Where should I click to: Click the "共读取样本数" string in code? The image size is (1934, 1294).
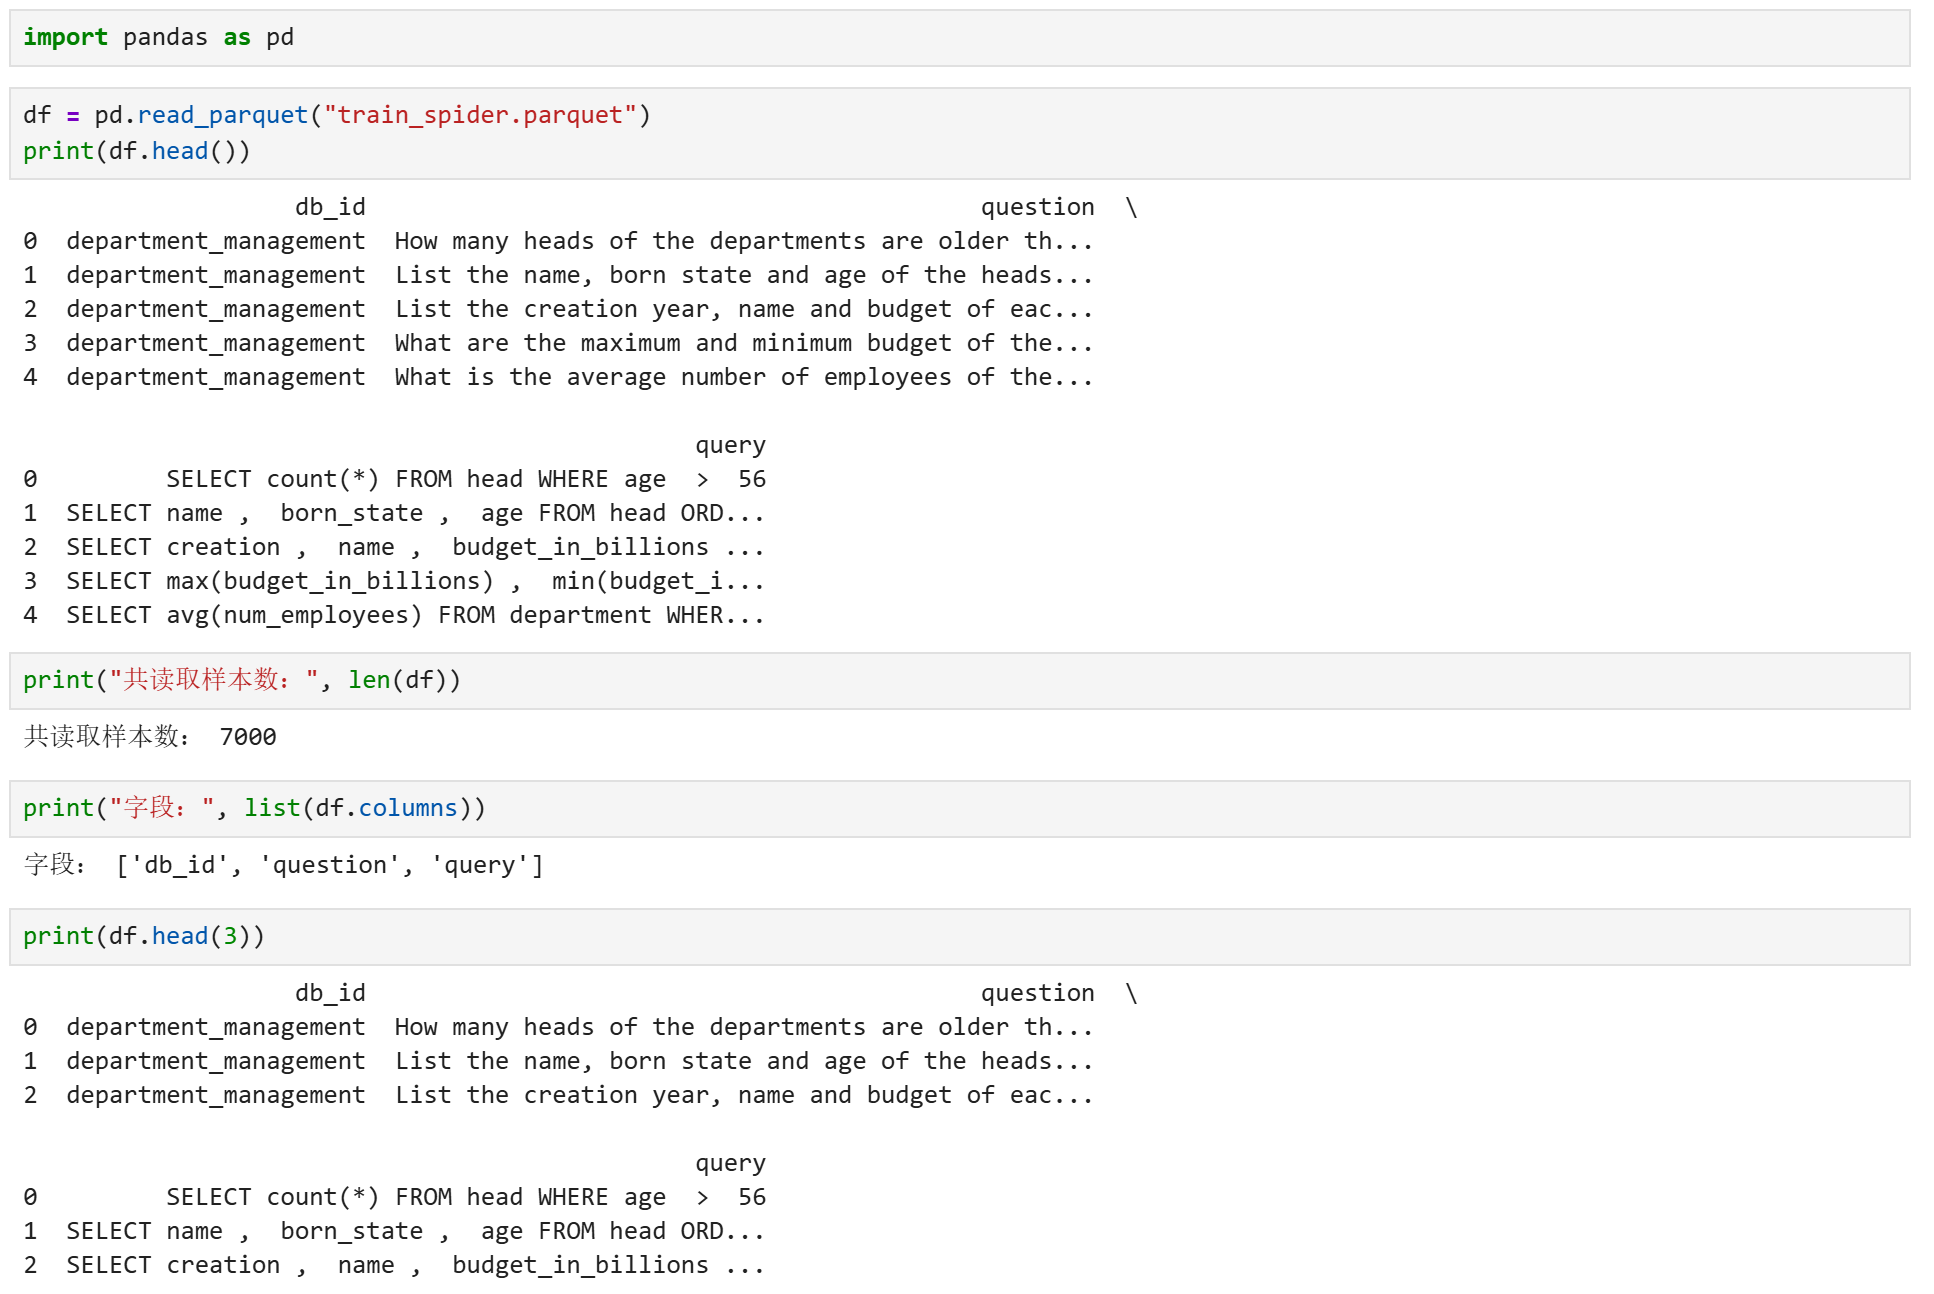pyautogui.click(x=212, y=681)
